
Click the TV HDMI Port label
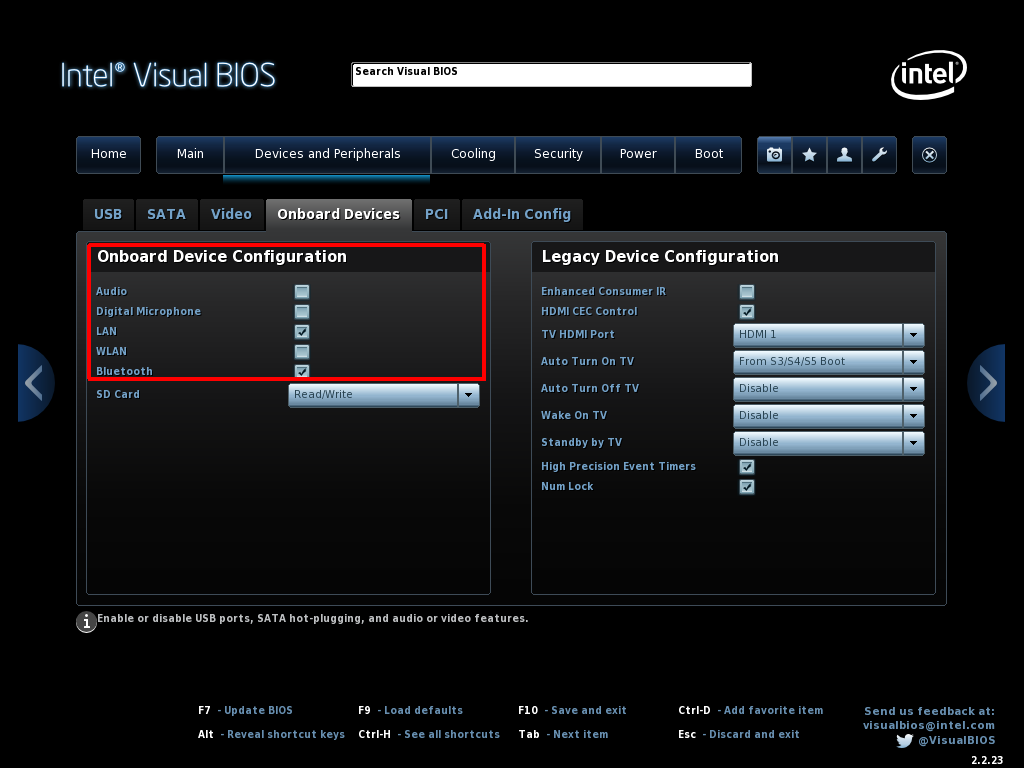578,334
